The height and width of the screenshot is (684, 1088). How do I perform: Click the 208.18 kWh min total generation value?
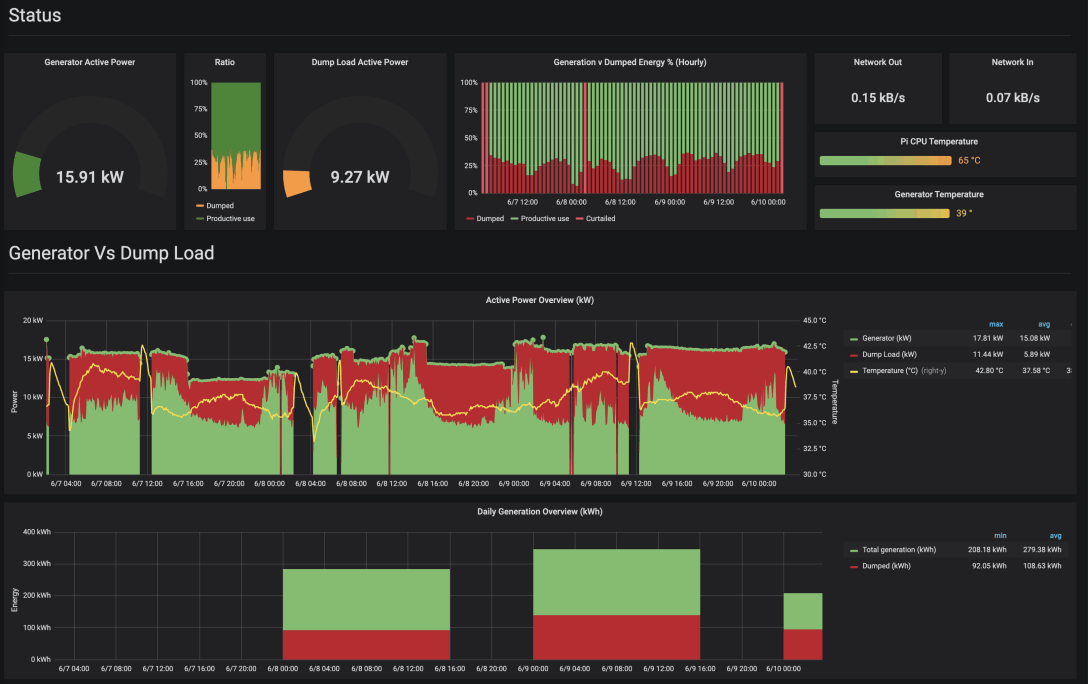point(987,550)
